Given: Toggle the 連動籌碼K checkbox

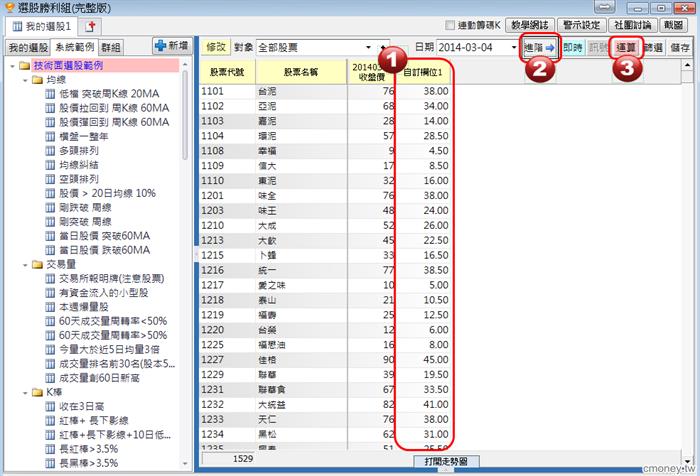Looking at the screenshot, I should [450, 25].
